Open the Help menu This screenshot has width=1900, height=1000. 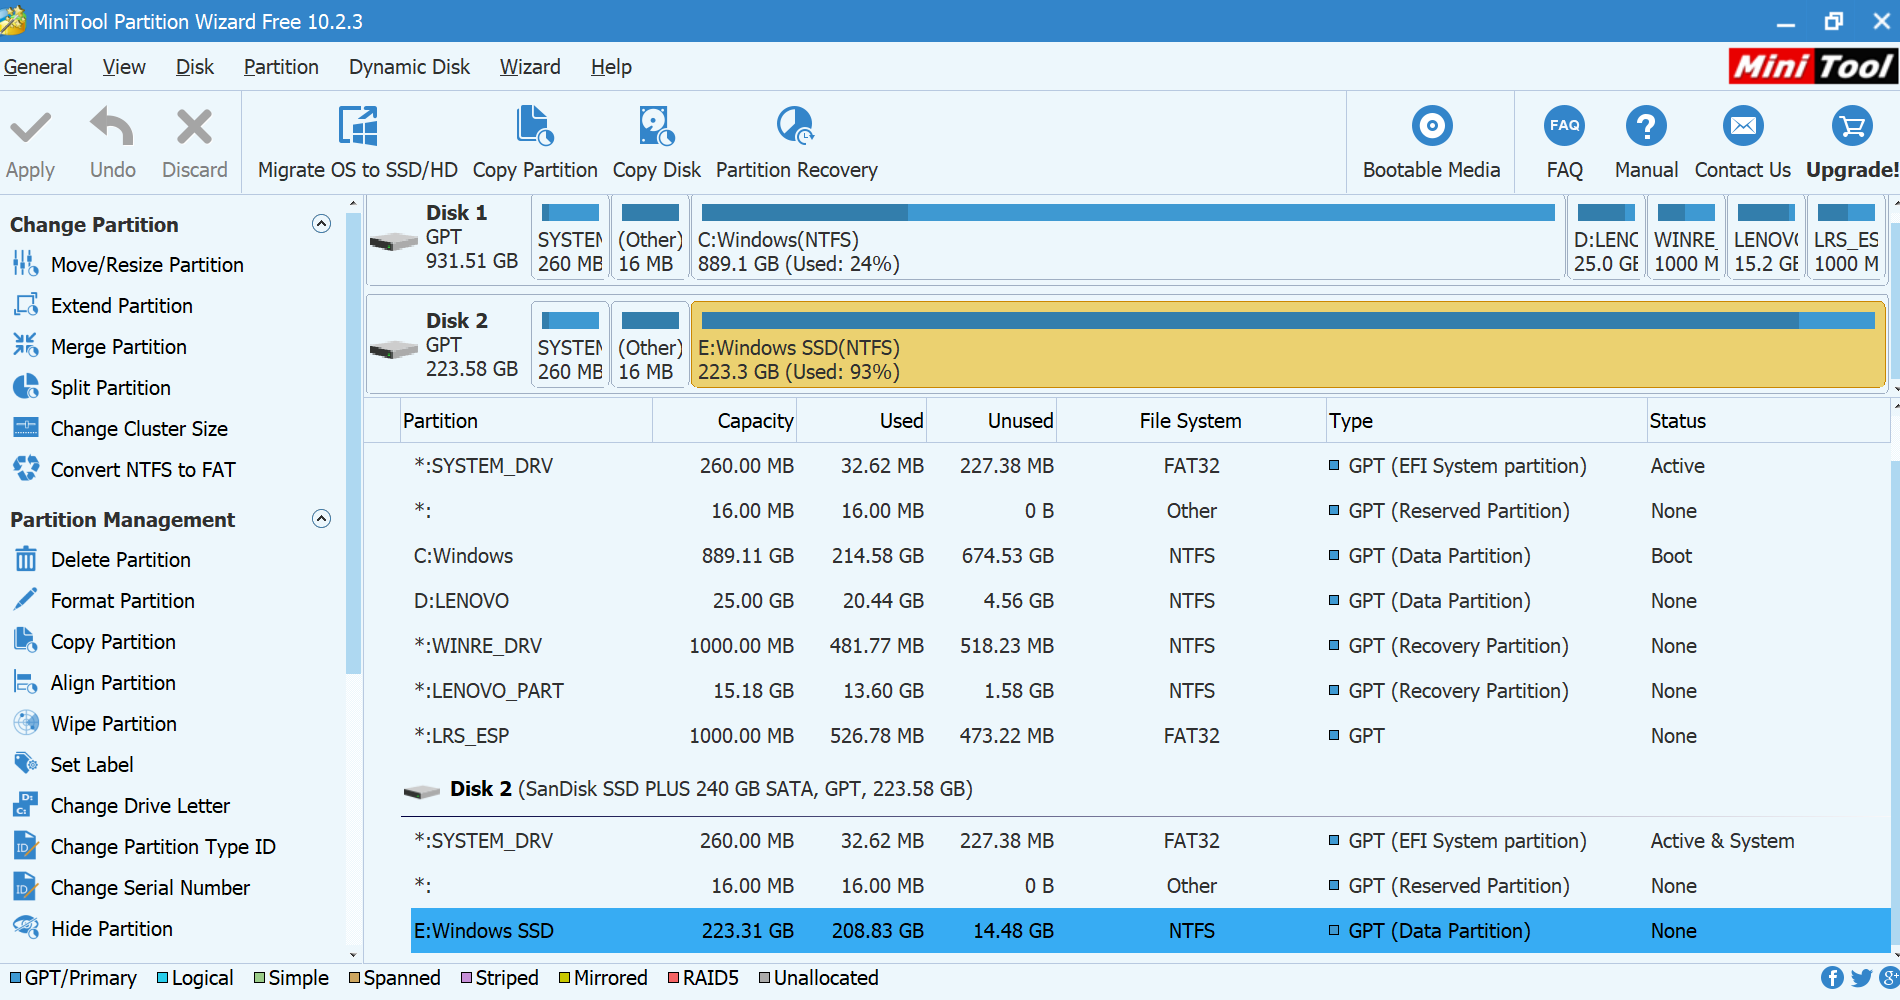611,67
